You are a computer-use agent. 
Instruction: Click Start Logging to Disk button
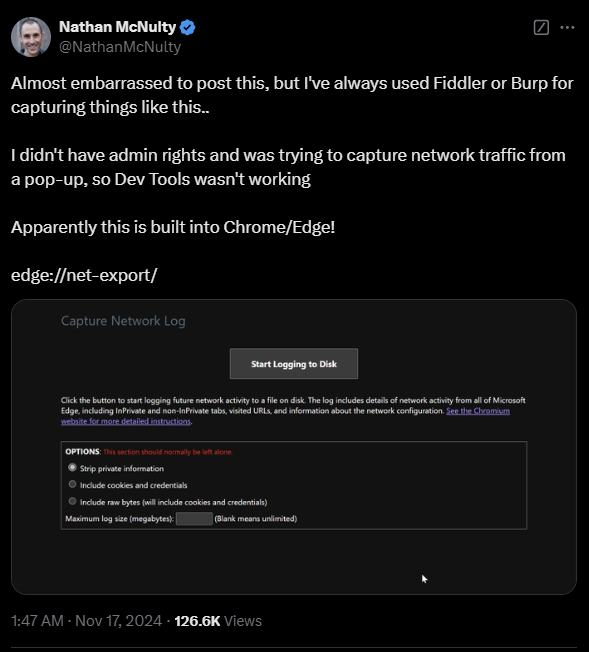294,364
